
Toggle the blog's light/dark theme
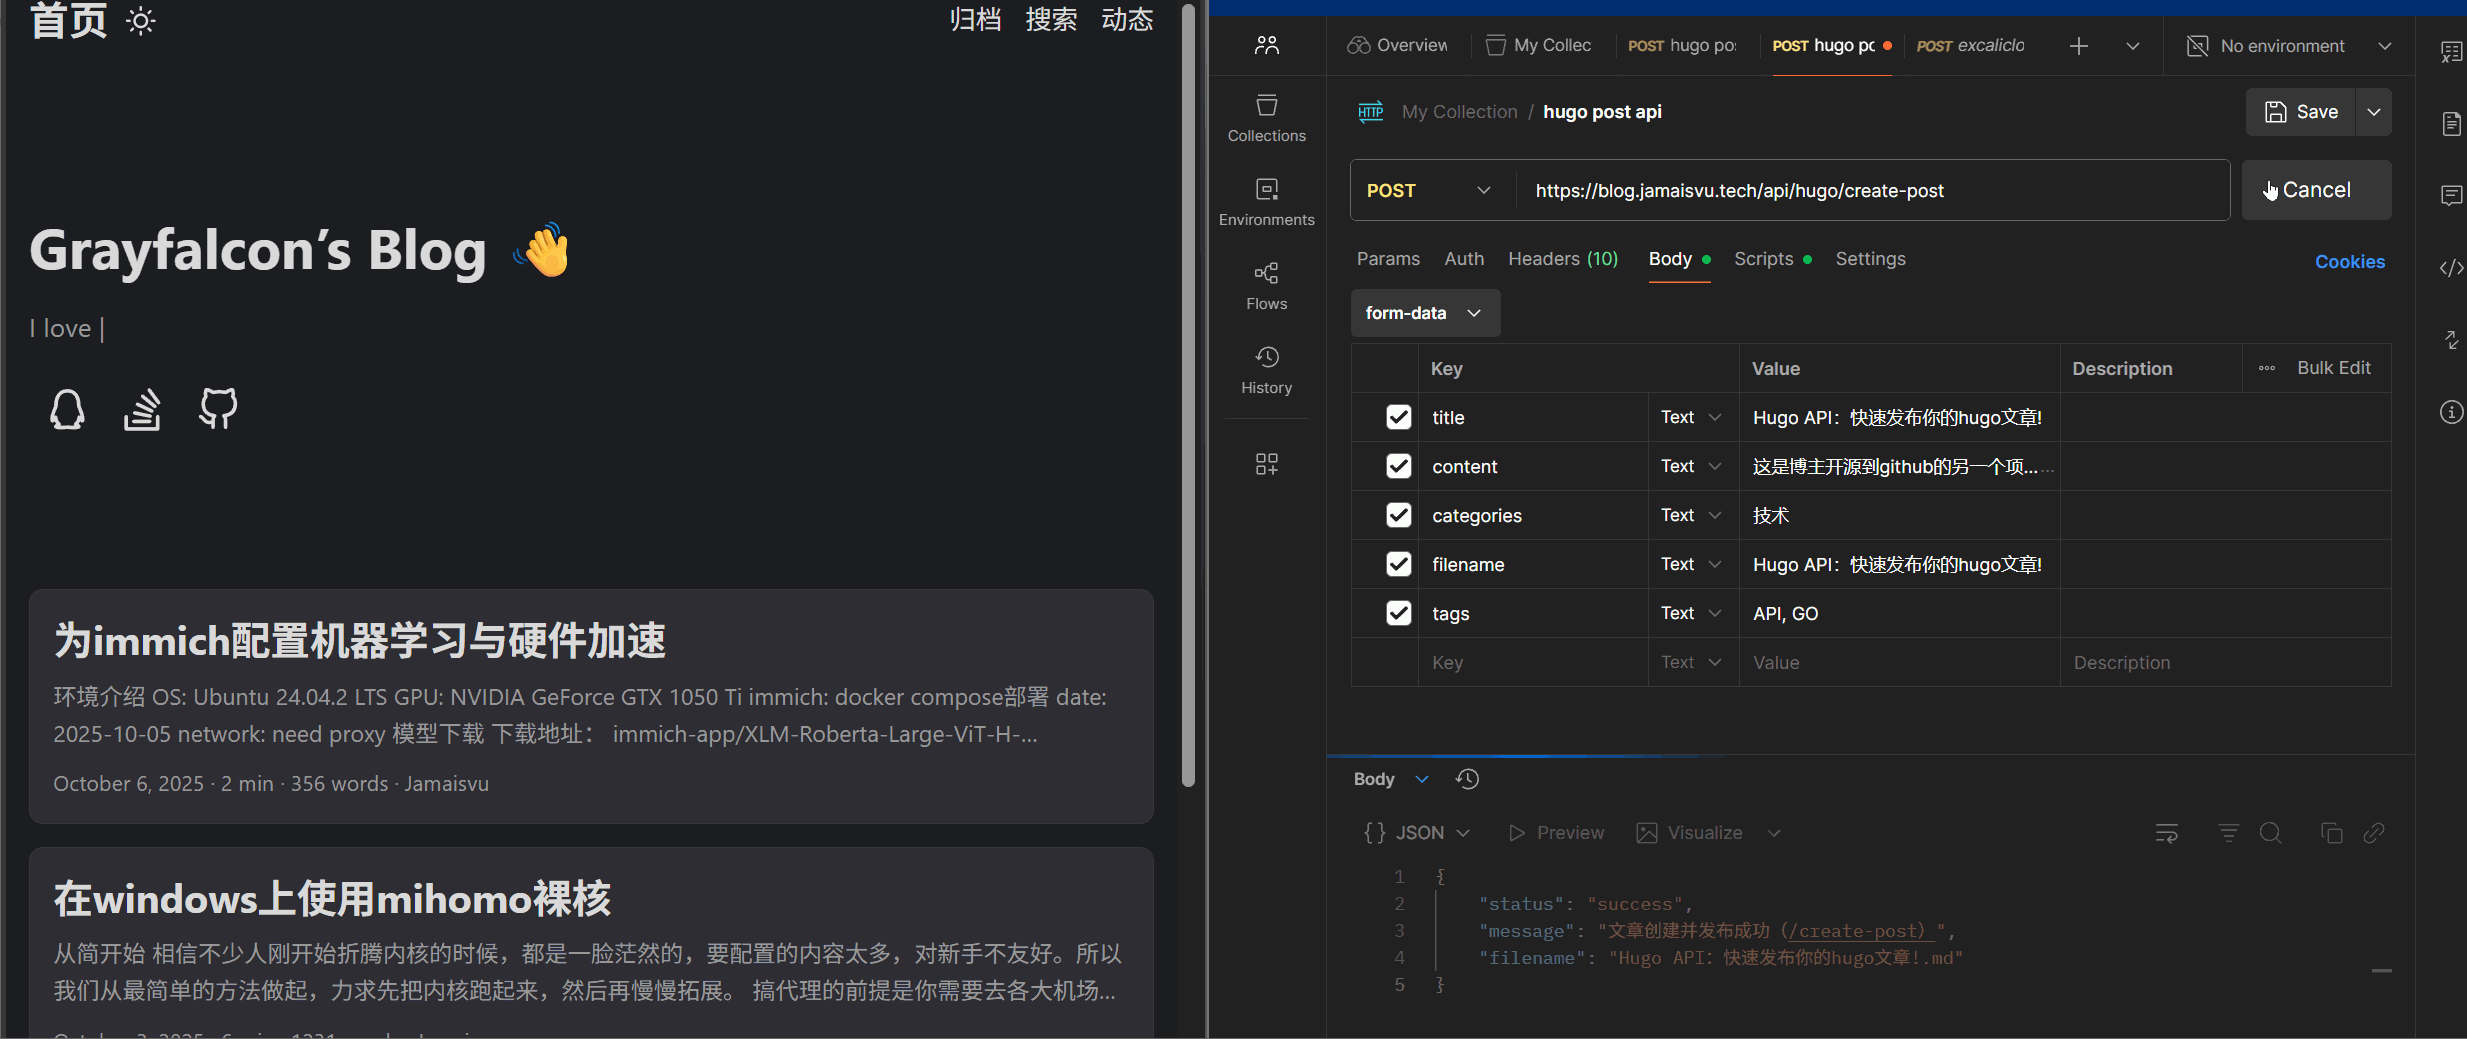pyautogui.click(x=142, y=21)
